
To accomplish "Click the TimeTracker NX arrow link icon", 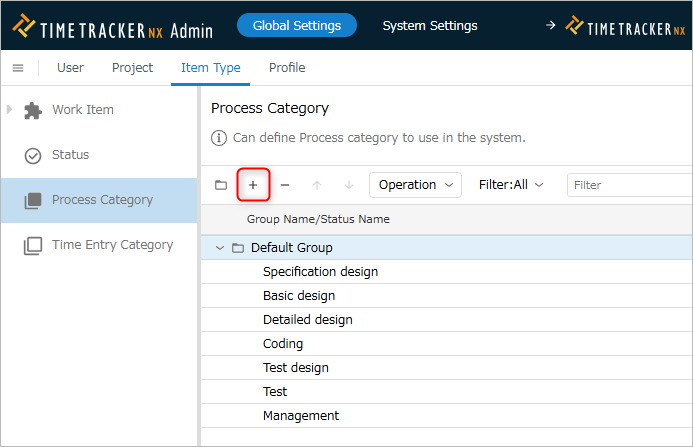I will 550,25.
